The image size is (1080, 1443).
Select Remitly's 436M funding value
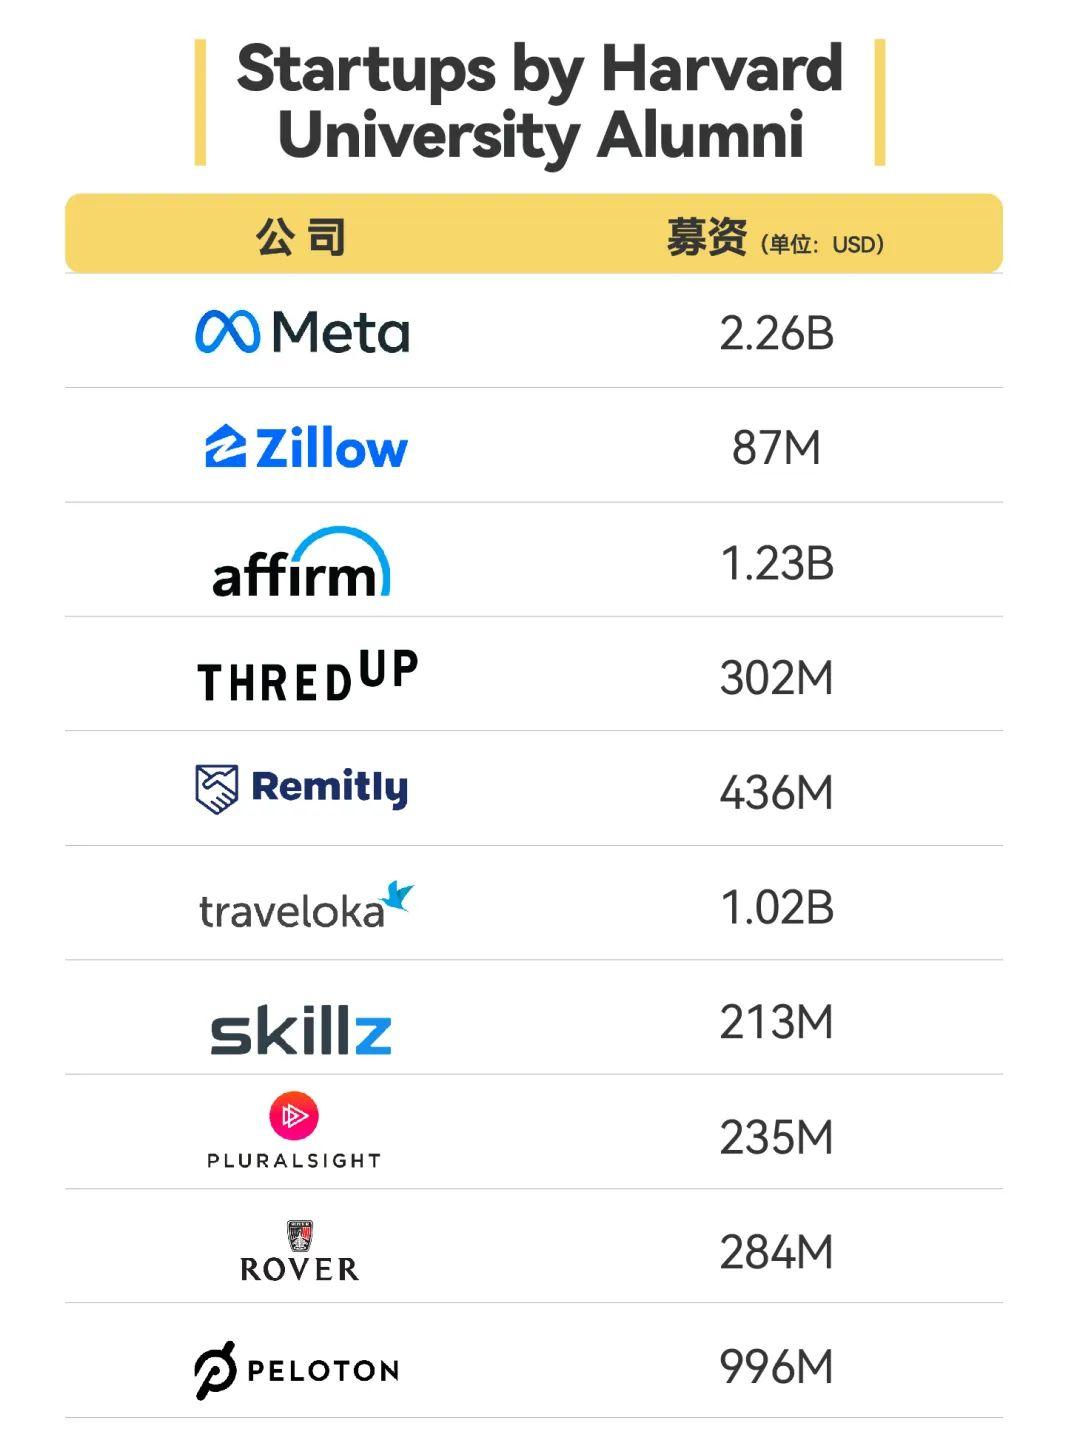click(x=777, y=792)
